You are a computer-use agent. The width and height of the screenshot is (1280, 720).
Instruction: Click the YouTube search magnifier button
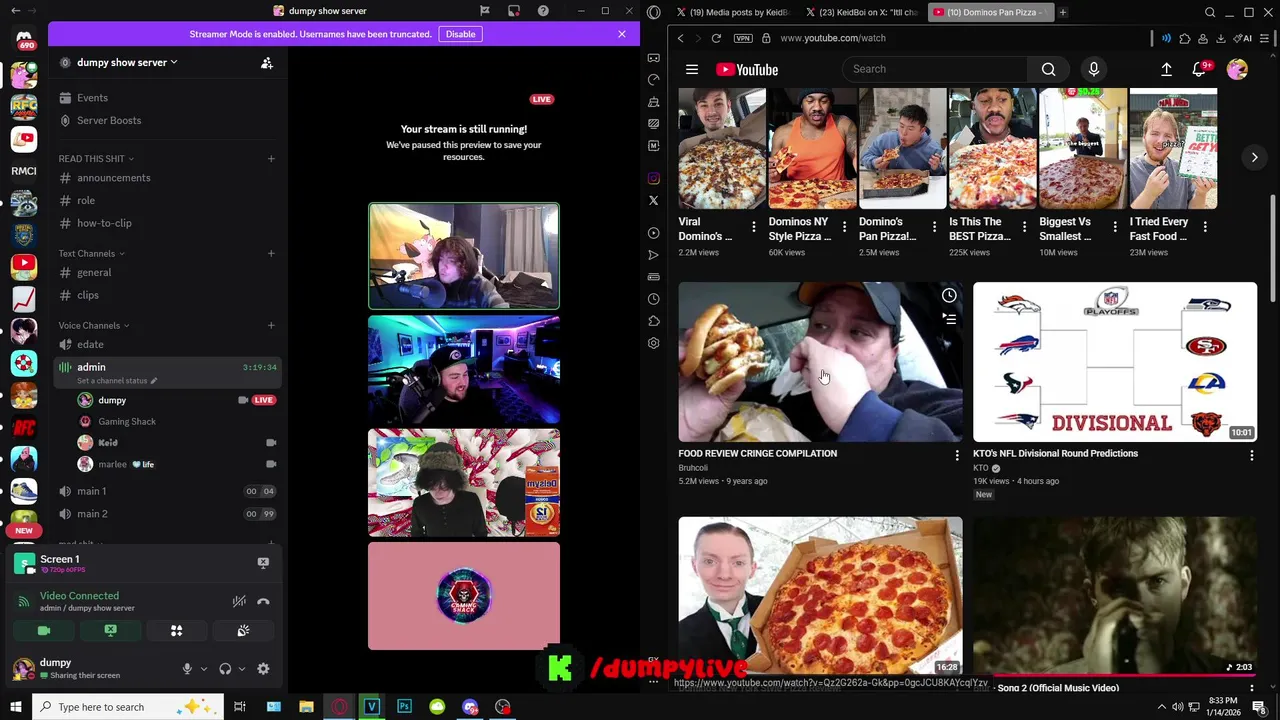pos(1048,69)
